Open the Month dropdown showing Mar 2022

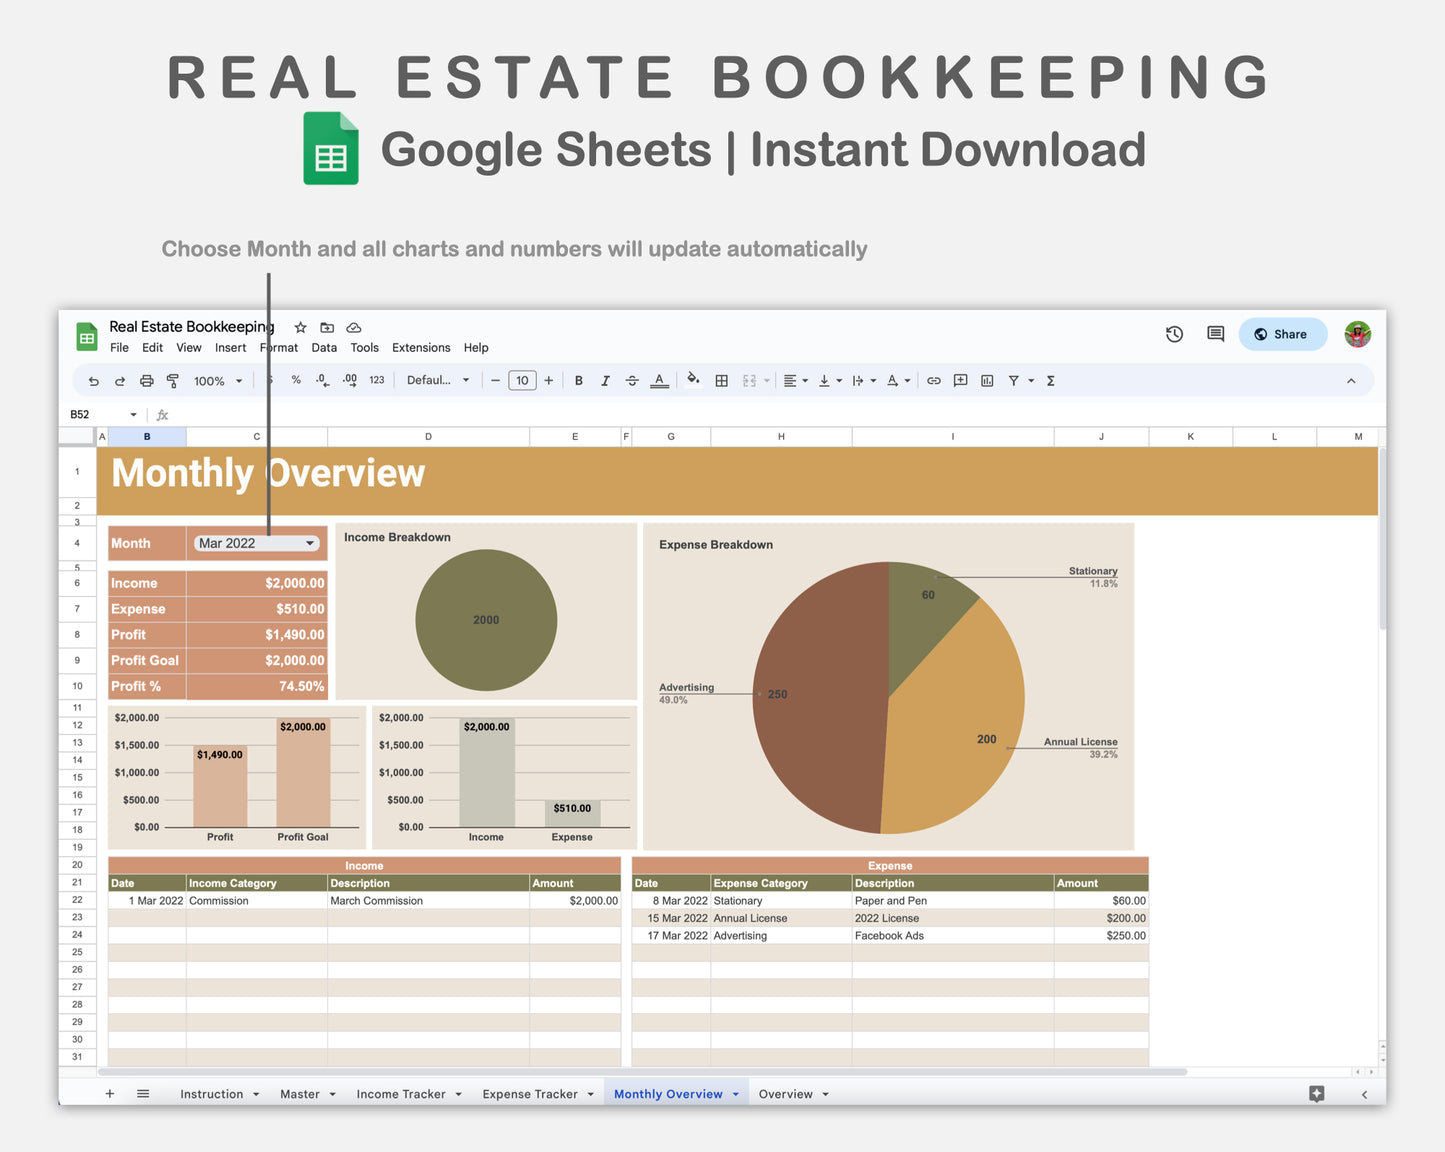click(256, 543)
